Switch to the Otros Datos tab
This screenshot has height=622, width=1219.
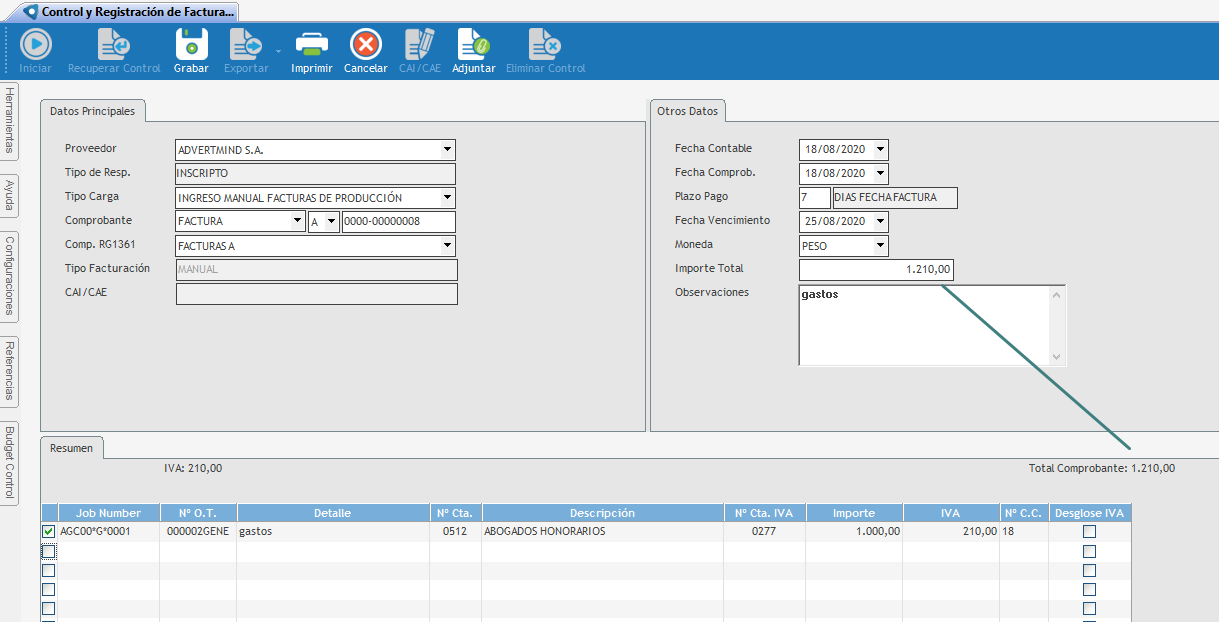pyautogui.click(x=687, y=111)
